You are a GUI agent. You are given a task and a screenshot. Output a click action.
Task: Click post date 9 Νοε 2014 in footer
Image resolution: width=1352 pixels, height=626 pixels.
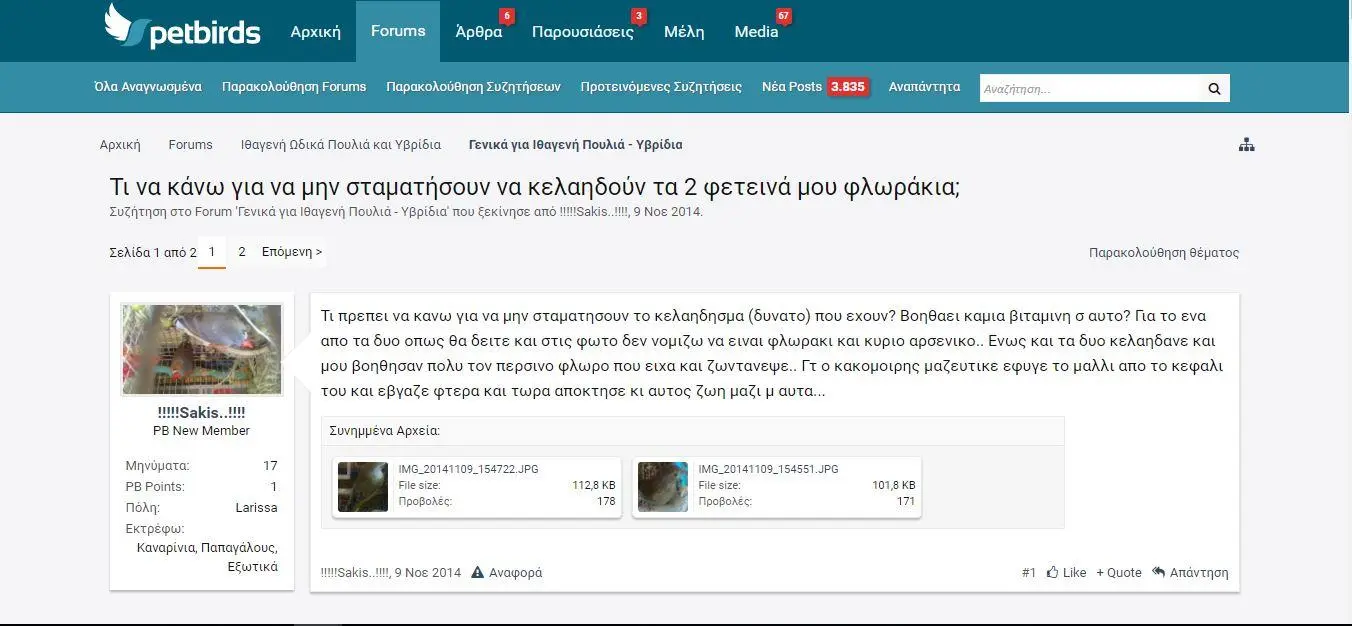428,573
